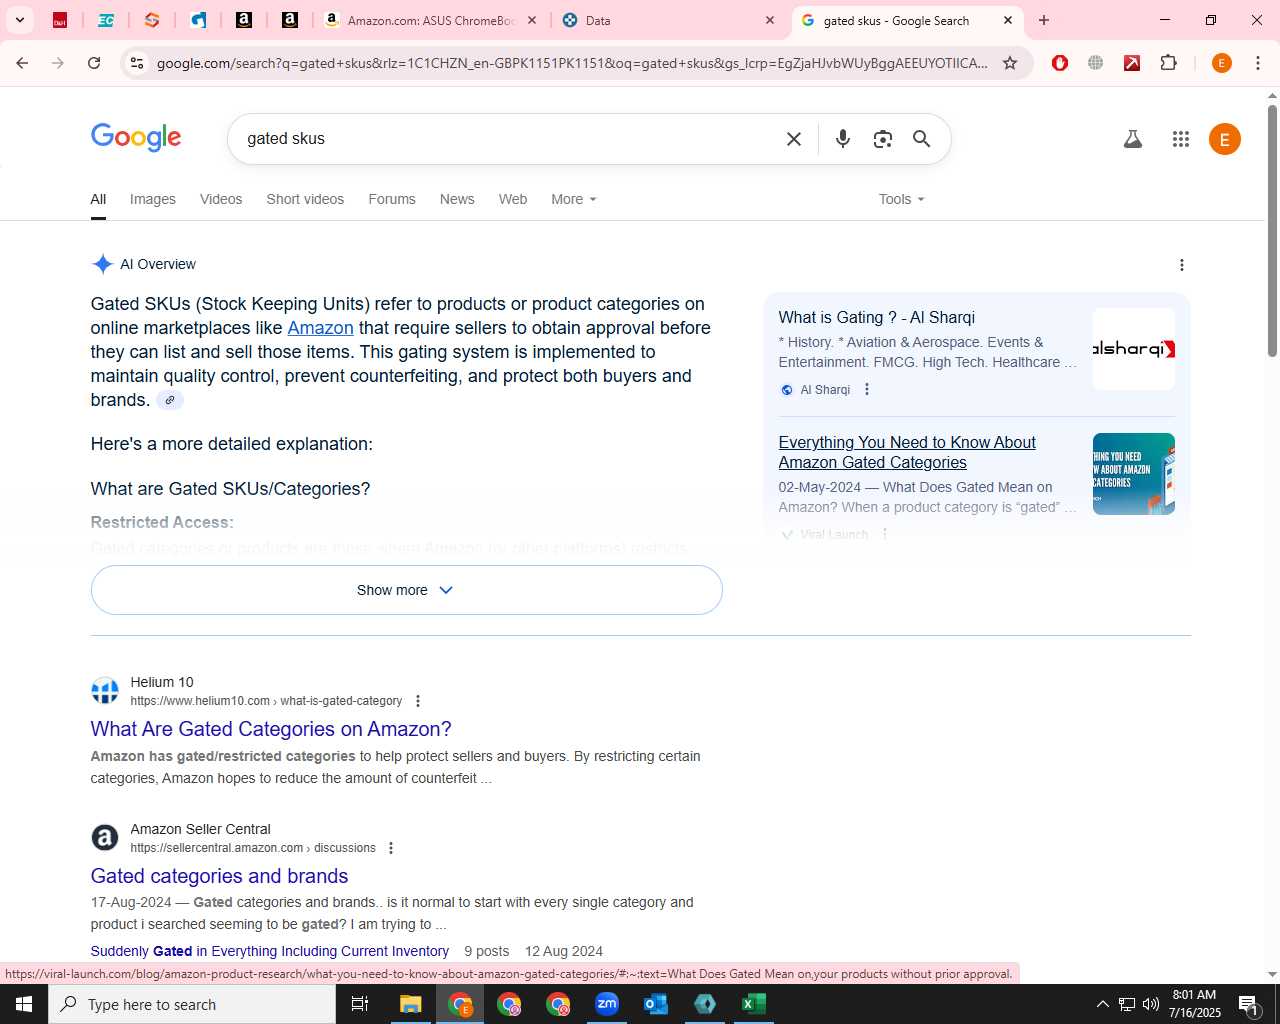
Task: Reload the page
Action: [x=94, y=63]
